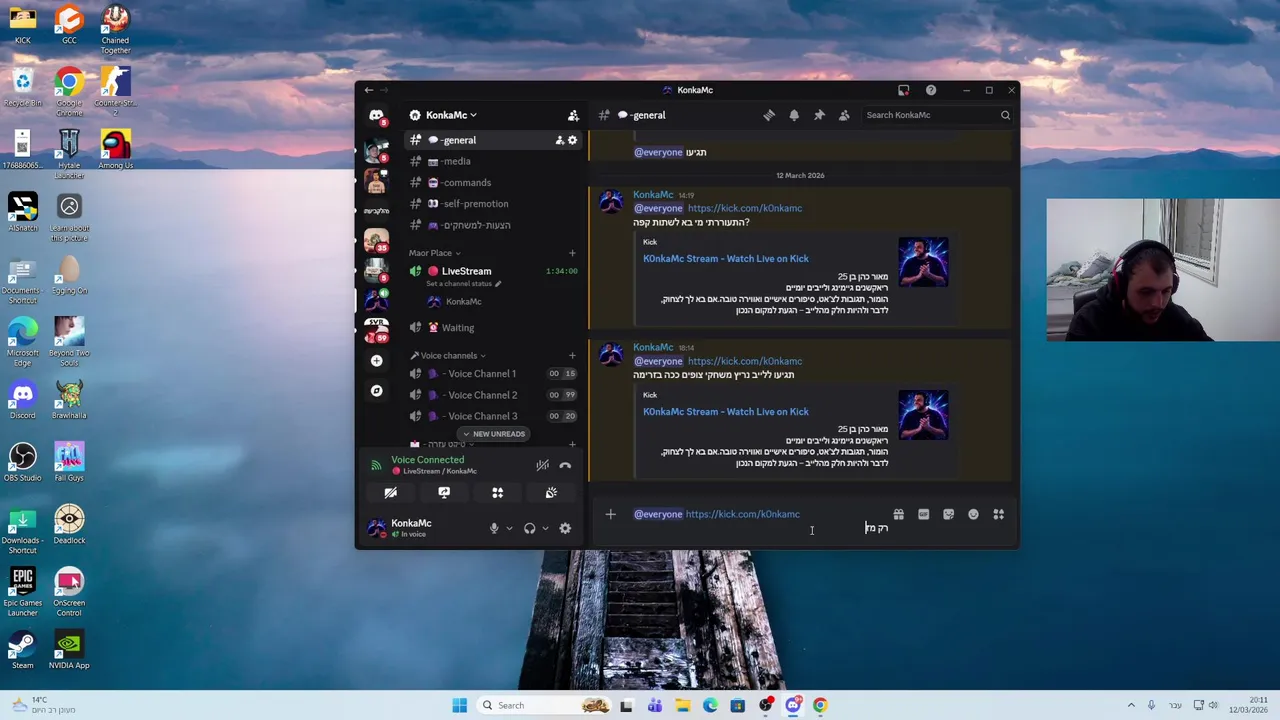Toggle the member list icon

point(844,115)
